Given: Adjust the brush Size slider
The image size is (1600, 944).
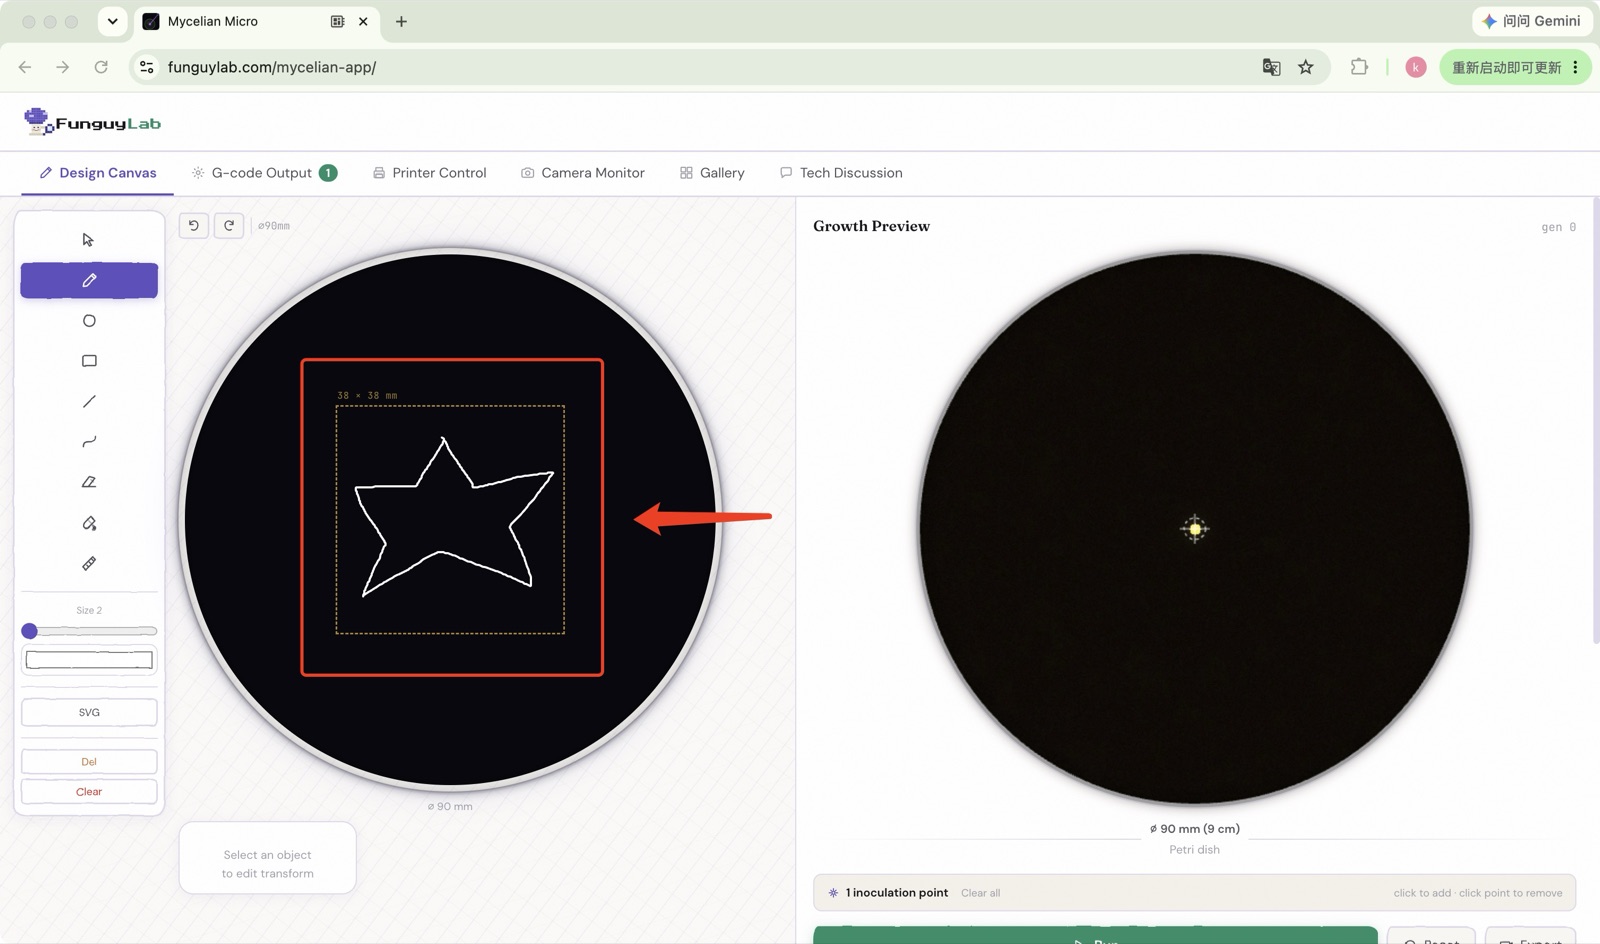Looking at the screenshot, I should tap(89, 631).
